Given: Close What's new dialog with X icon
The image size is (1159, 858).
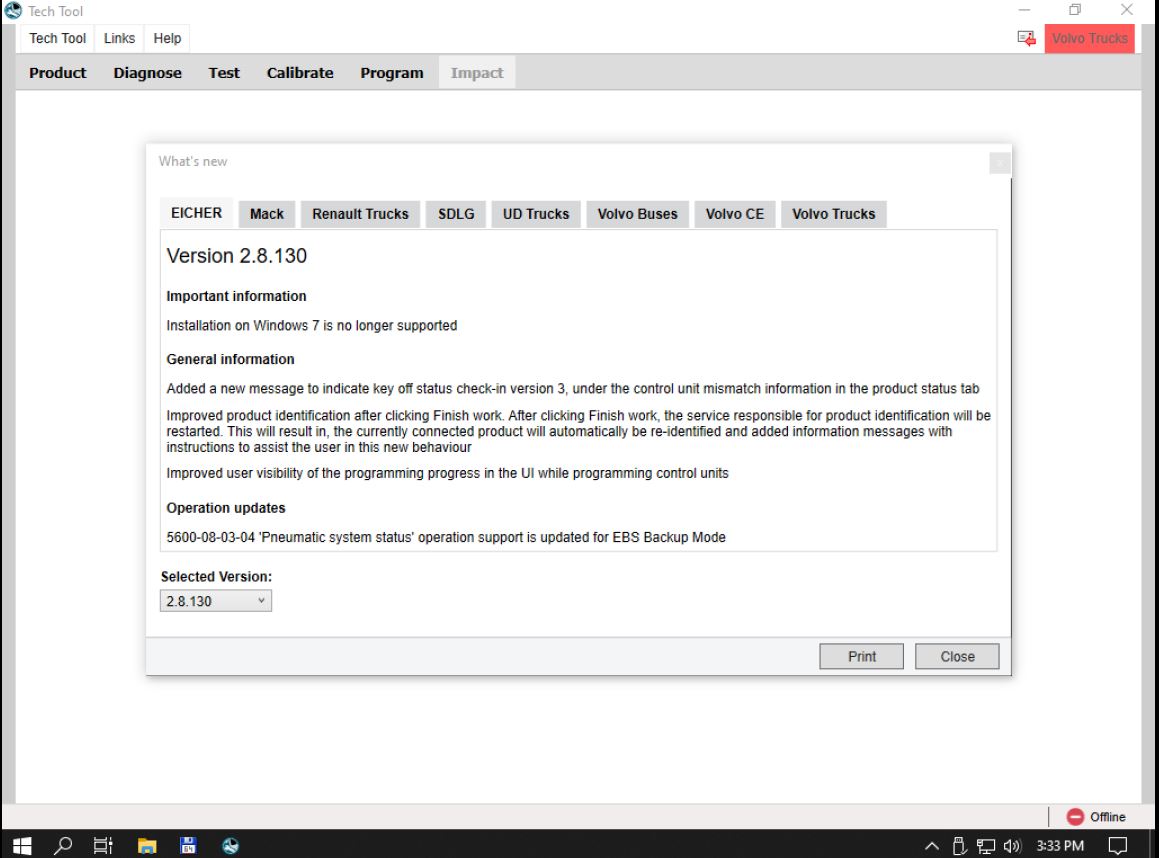Looking at the screenshot, I should point(999,163).
